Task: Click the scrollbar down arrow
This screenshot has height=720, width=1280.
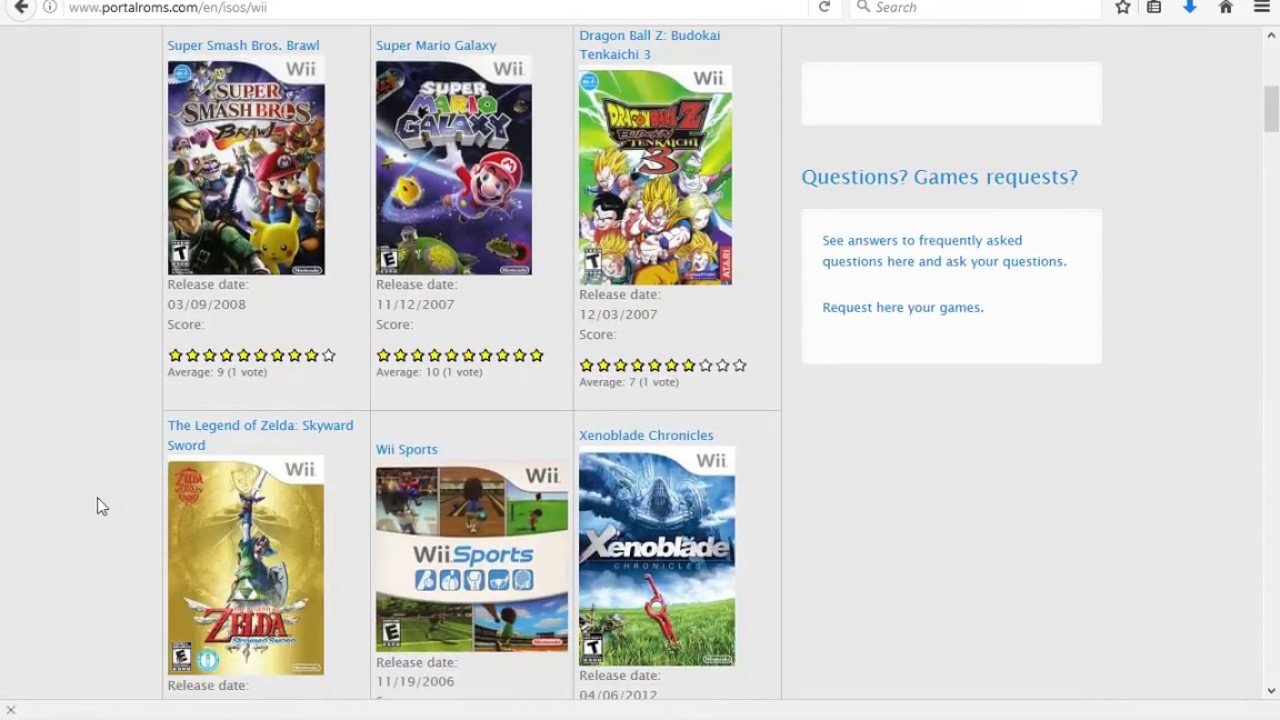Action: coord(1271,690)
